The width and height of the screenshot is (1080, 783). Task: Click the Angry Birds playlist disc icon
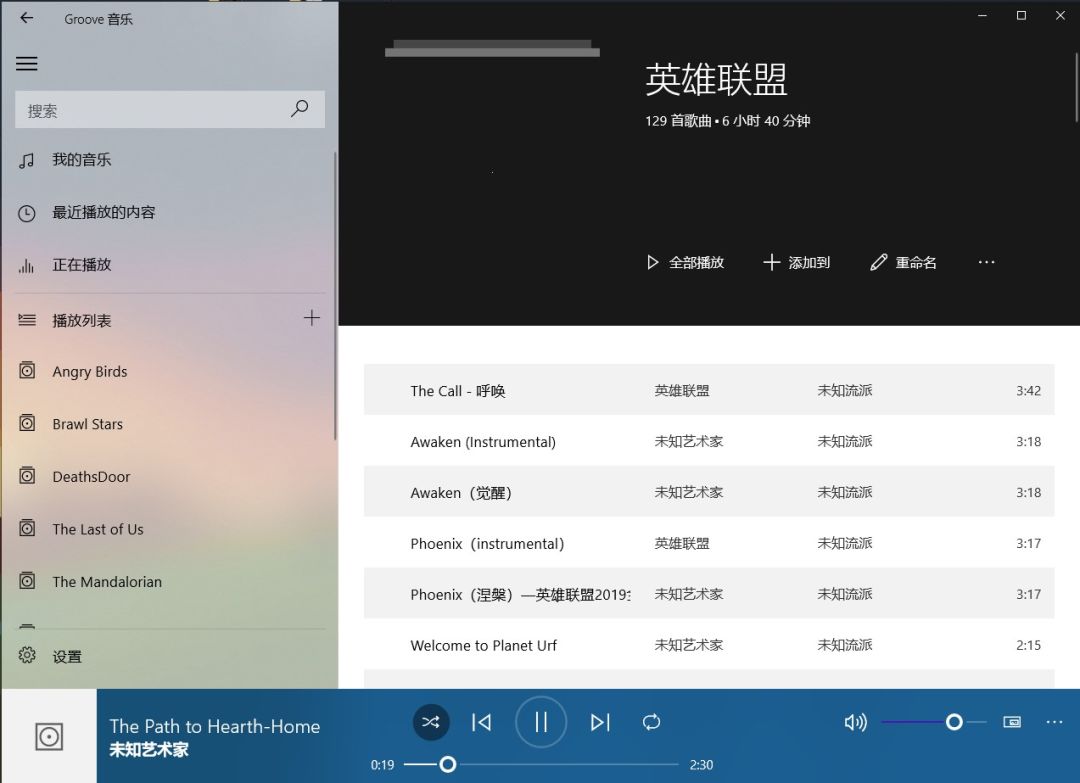[27, 370]
